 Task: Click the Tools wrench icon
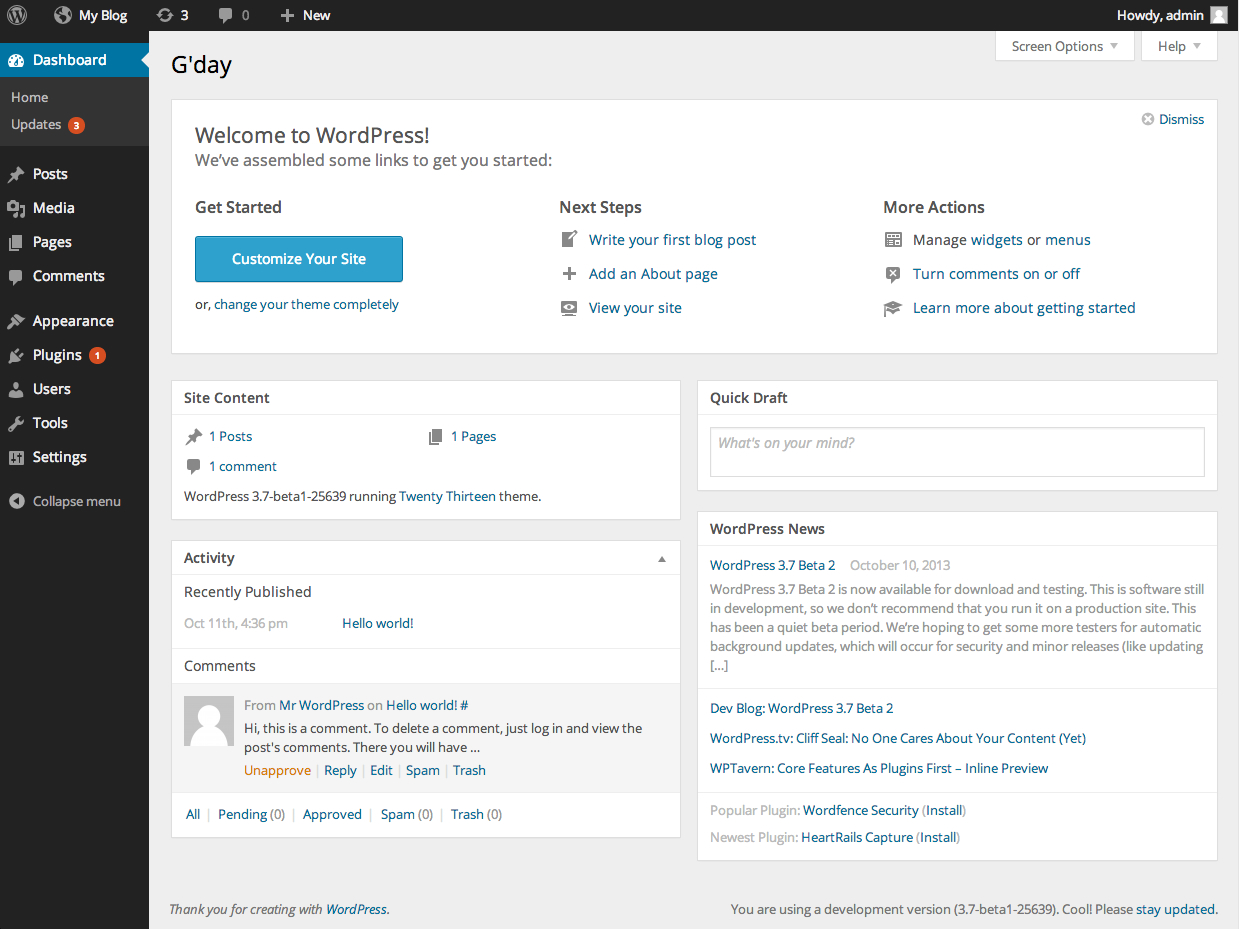pos(16,423)
